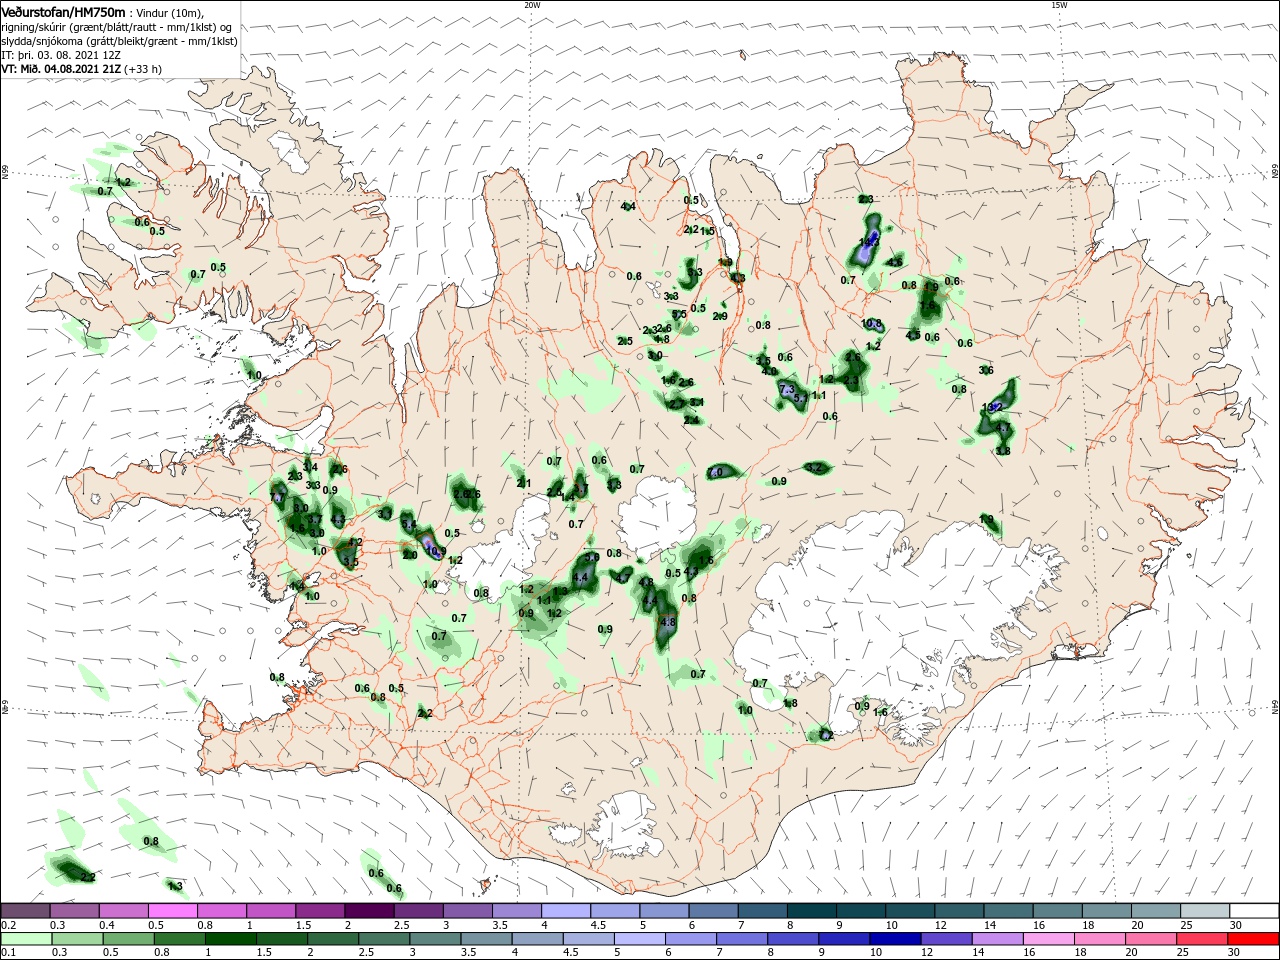Pick the leftmost upper swatch starting at 0.2
Image resolution: width=1280 pixels, height=960 pixels.
(x=25, y=911)
